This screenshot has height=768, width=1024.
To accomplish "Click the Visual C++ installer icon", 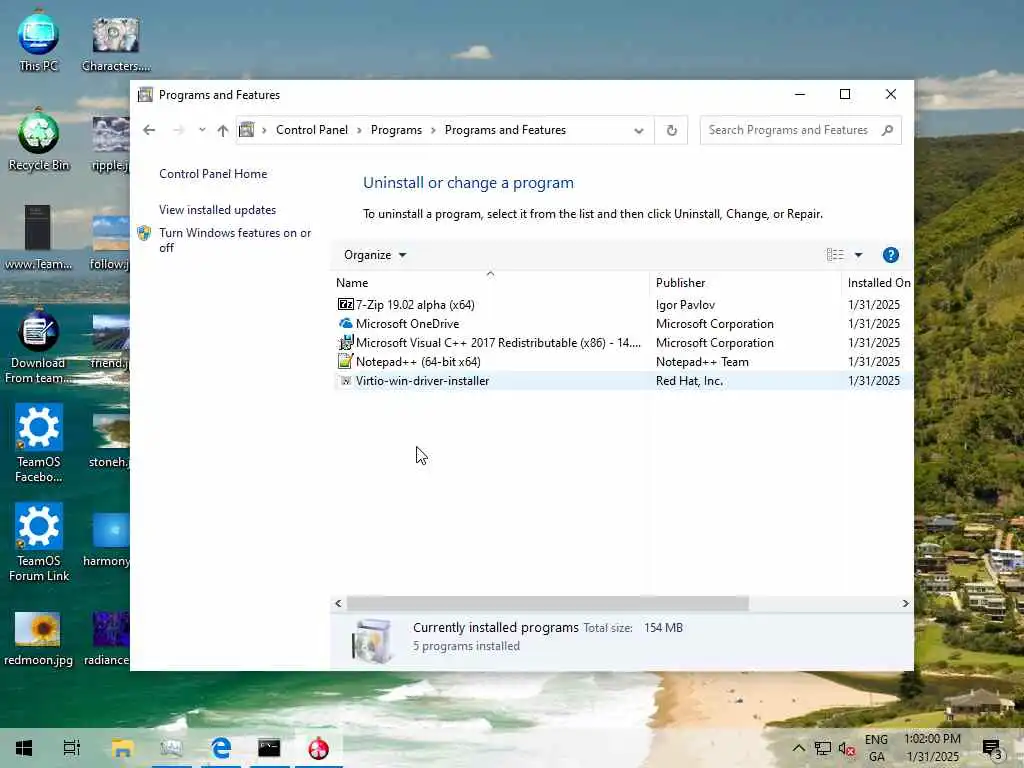I will coord(345,342).
